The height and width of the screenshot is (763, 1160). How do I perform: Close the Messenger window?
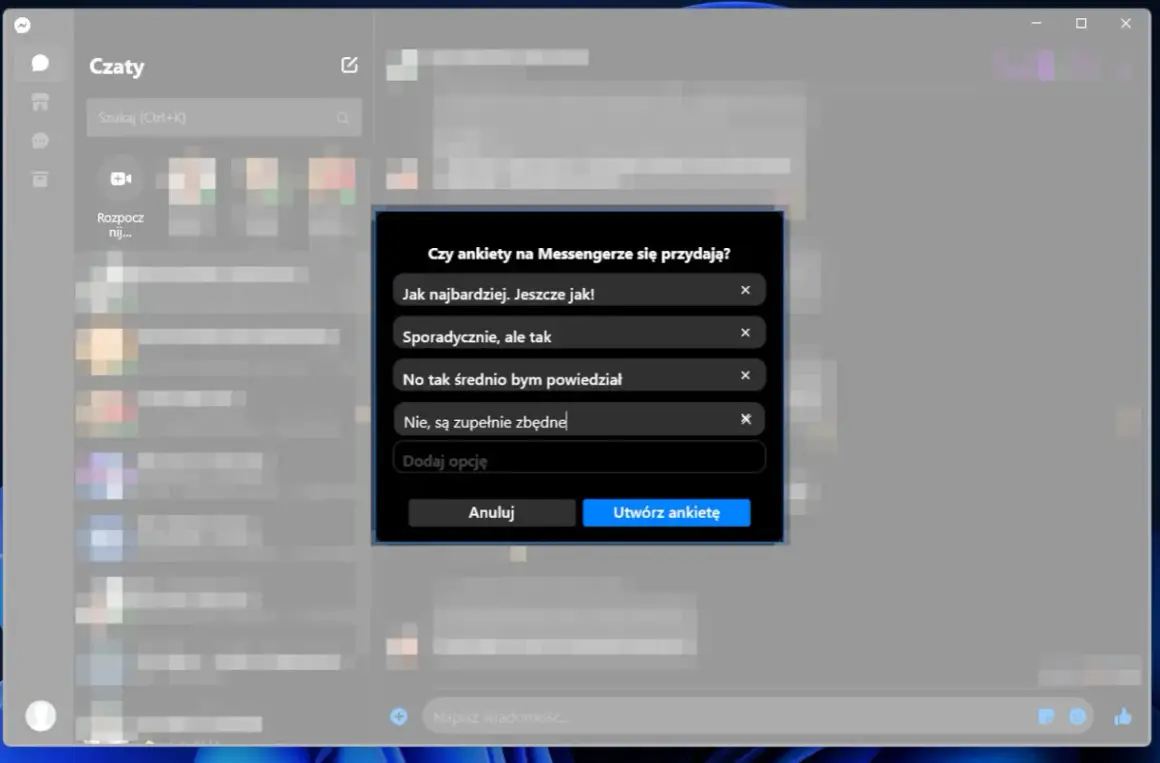click(1125, 24)
